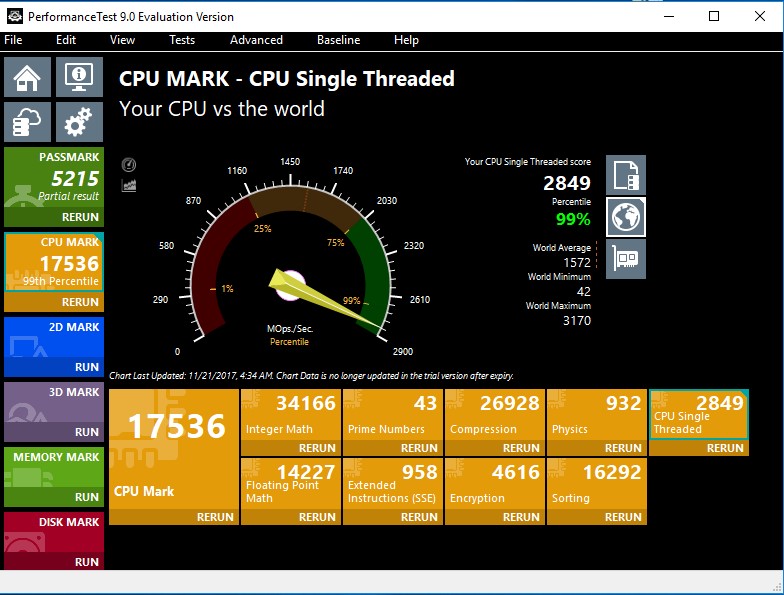This screenshot has height=595, width=784.
Task: Select the world globe comparison icon
Action: click(x=626, y=216)
